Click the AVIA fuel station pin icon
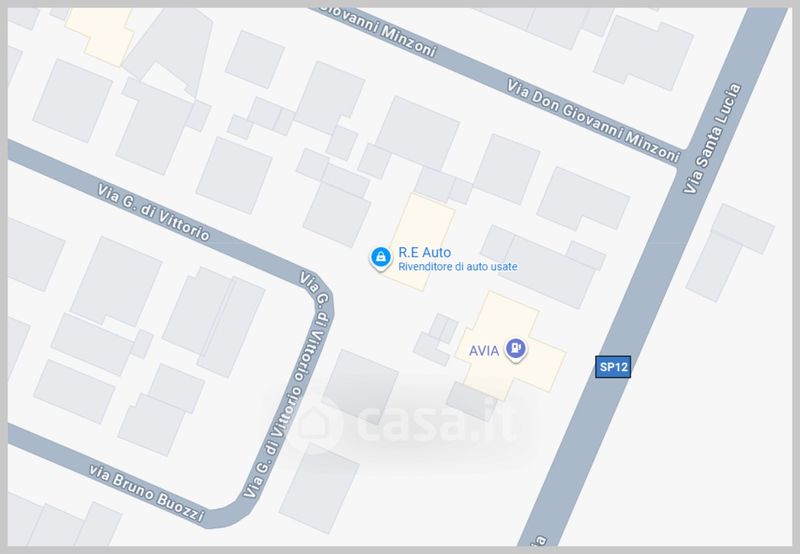The image size is (800, 554). click(516, 349)
